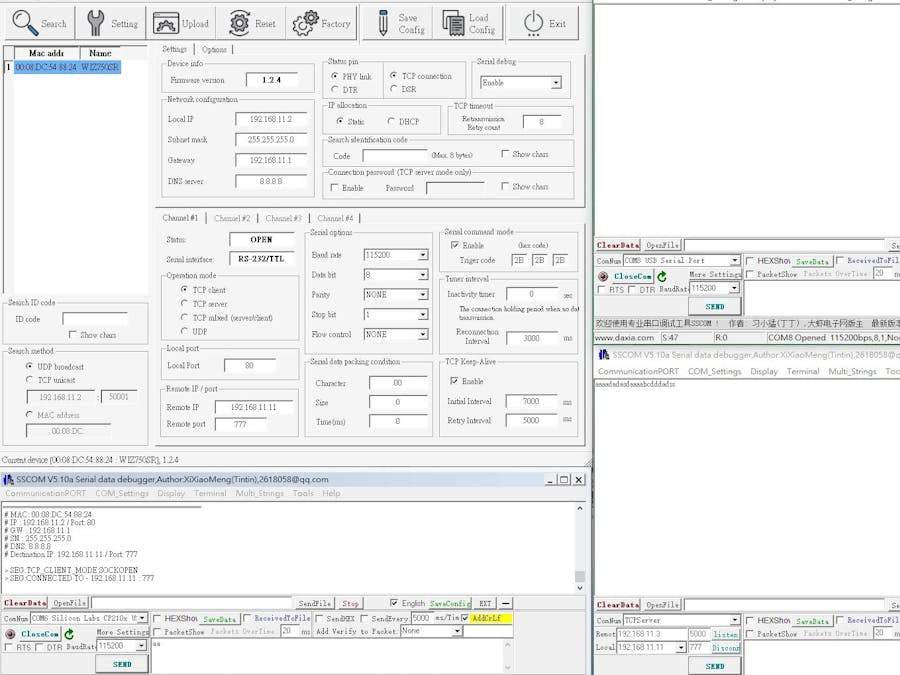Click the Load Config document icon
The height and width of the screenshot is (675, 900).
(x=454, y=23)
